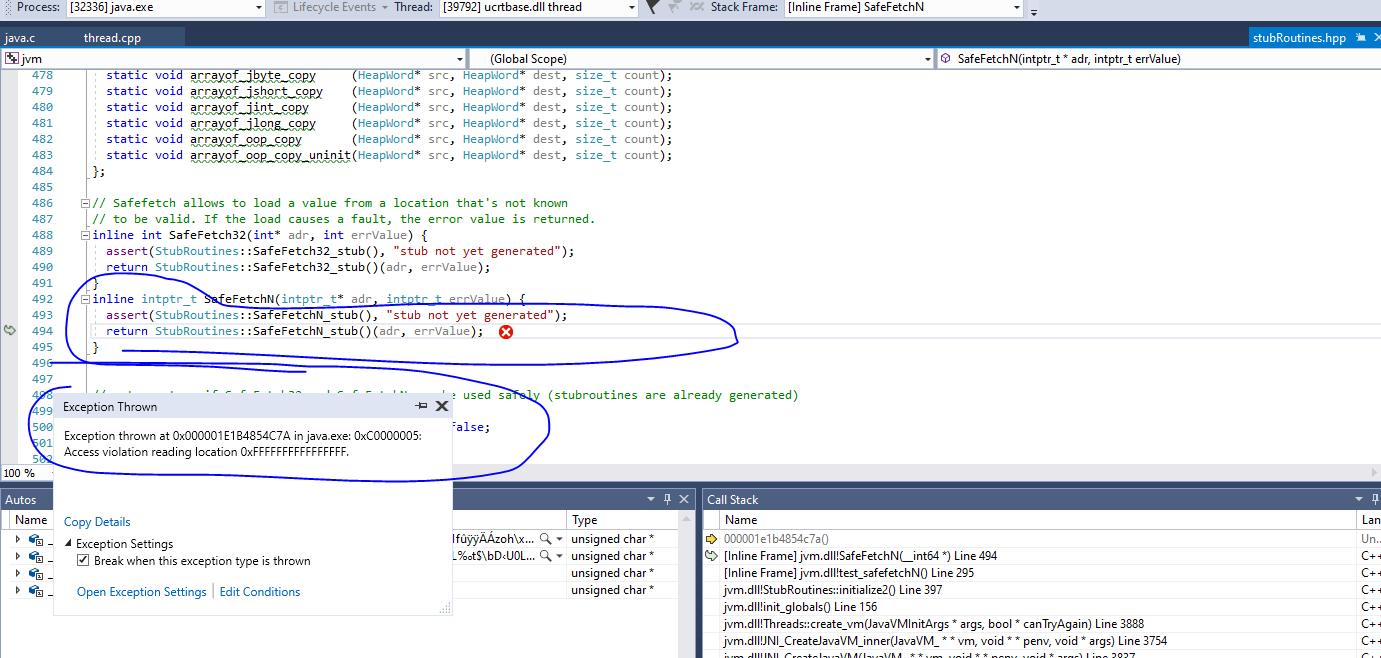The width and height of the screenshot is (1381, 658).
Task: Open Call Stack window options dropdown
Action: [x=1359, y=499]
